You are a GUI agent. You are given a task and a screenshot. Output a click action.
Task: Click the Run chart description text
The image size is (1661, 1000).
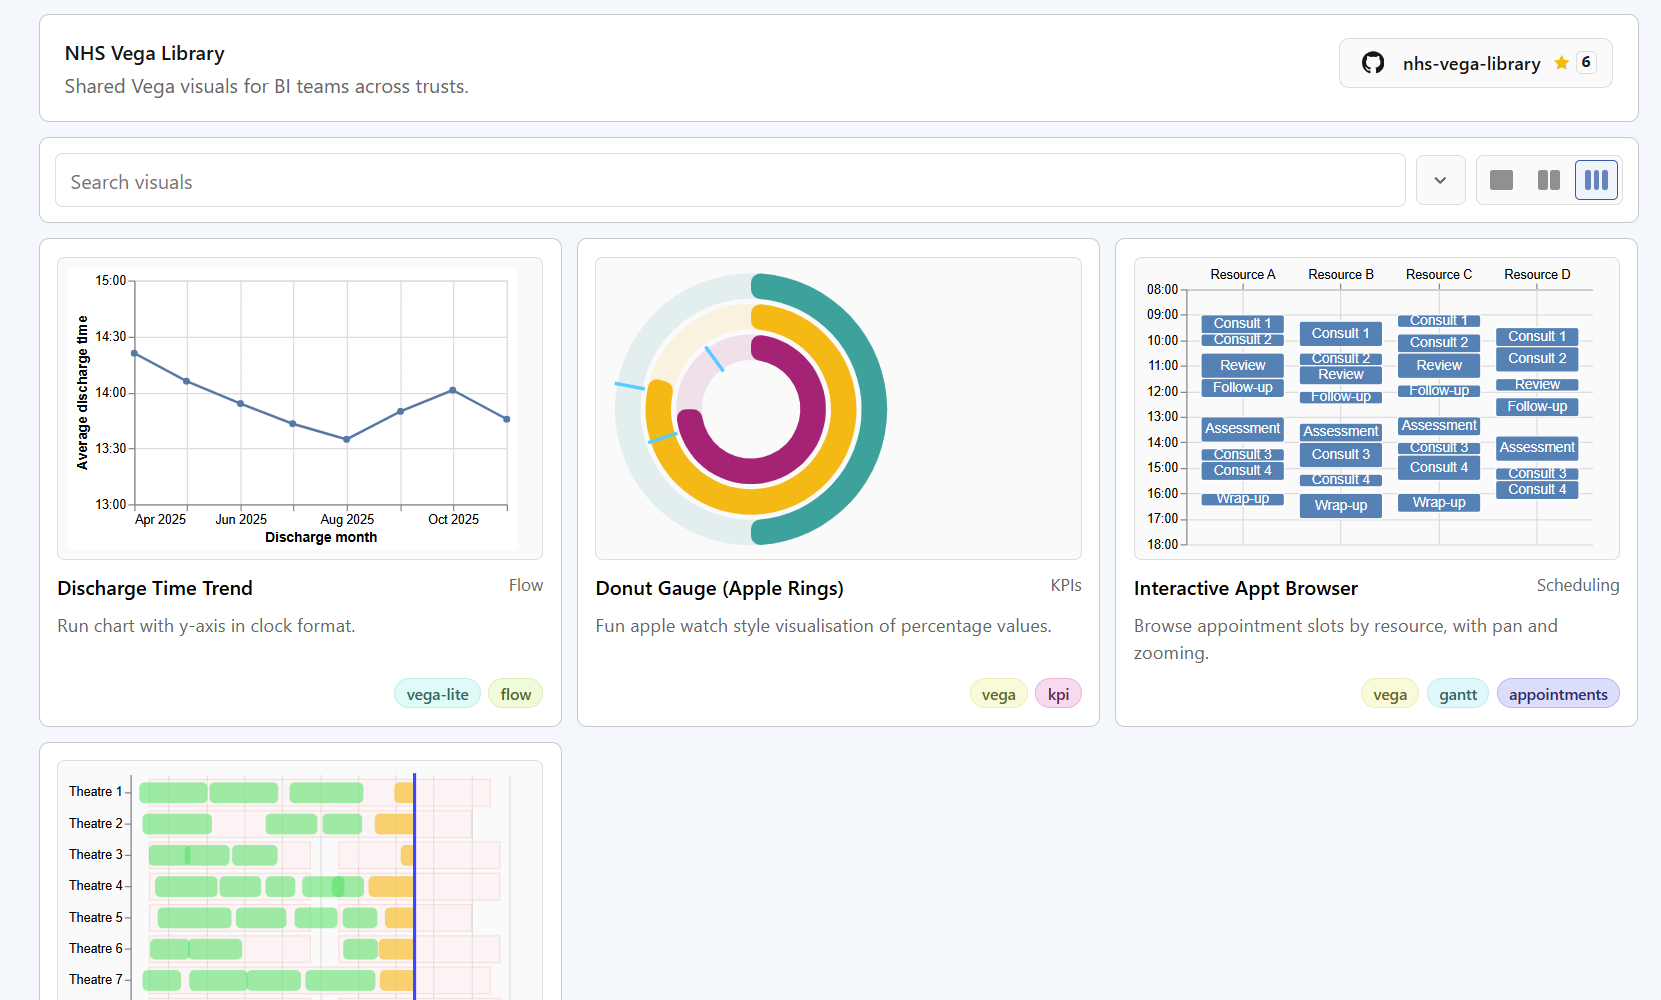coord(206,626)
